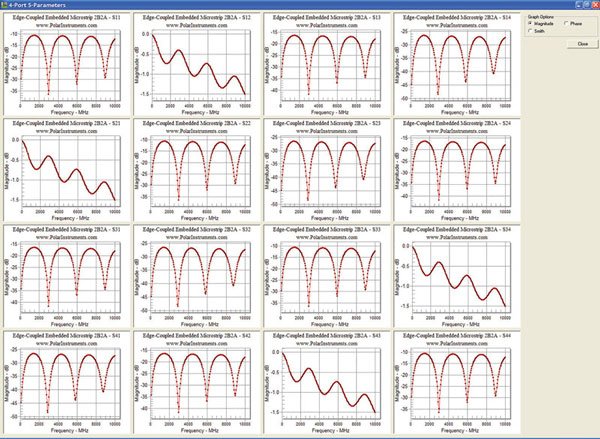Click the Close button in Graph Options
The image size is (600, 439).
[x=582, y=44]
